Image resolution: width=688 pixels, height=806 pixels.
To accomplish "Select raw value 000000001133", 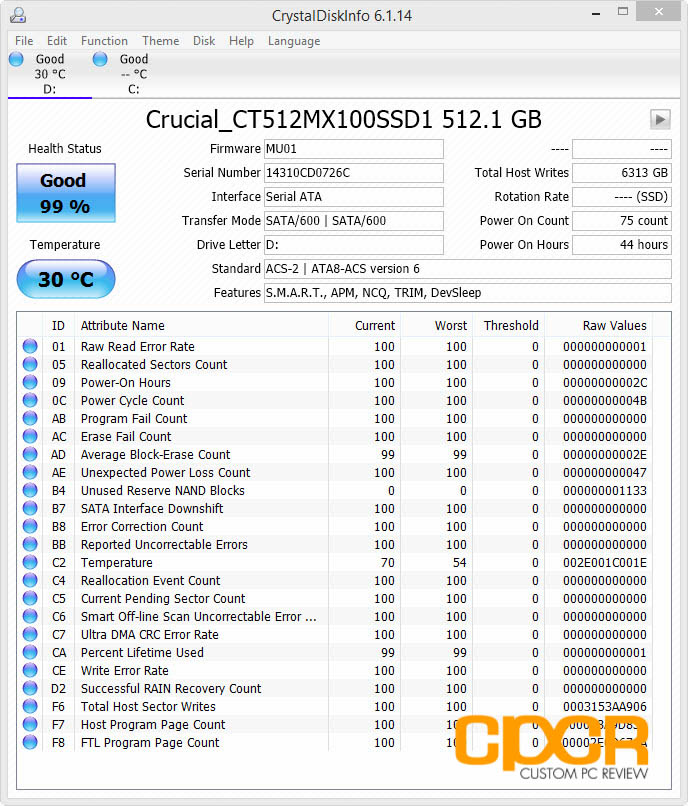I will click(605, 490).
